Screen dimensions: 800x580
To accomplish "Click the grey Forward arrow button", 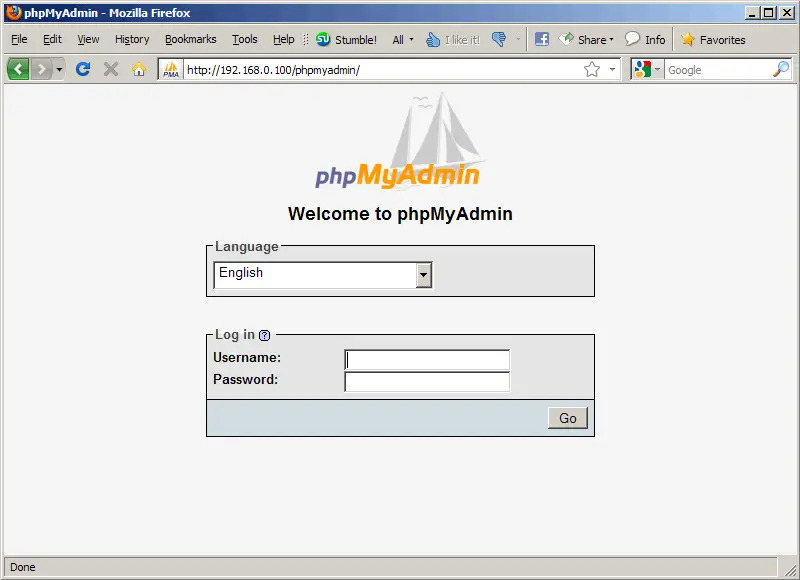I will point(42,69).
